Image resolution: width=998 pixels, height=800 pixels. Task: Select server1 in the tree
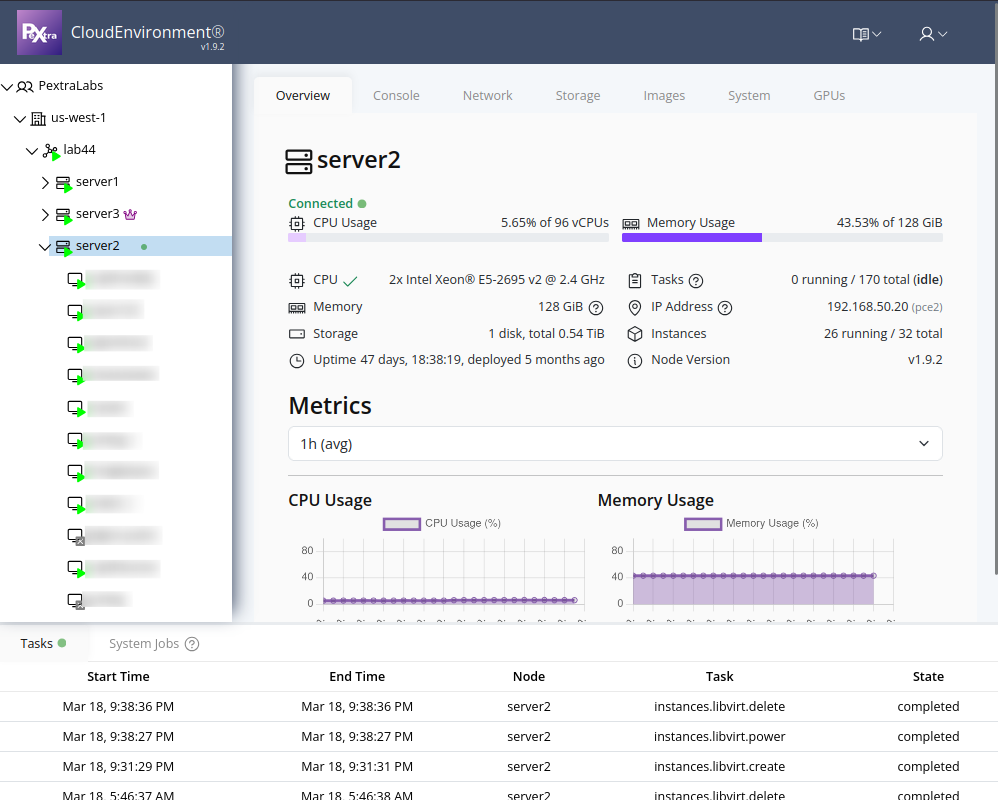(97, 182)
